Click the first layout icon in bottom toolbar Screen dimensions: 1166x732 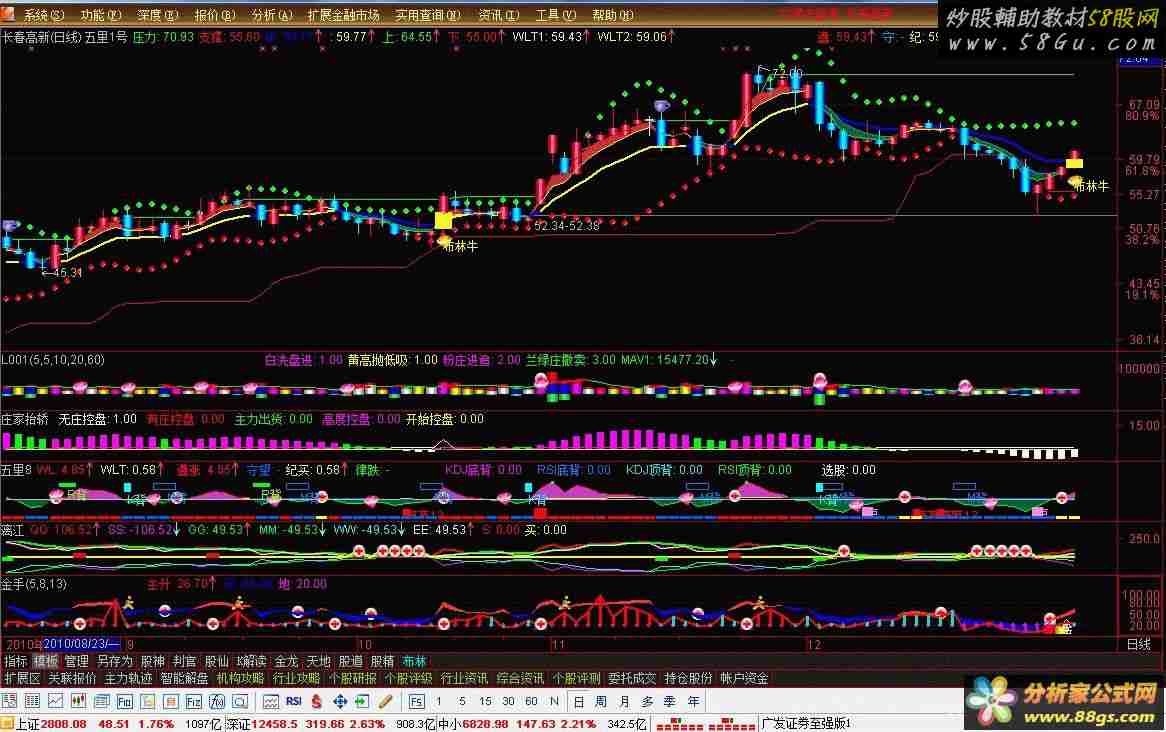[x=9, y=701]
